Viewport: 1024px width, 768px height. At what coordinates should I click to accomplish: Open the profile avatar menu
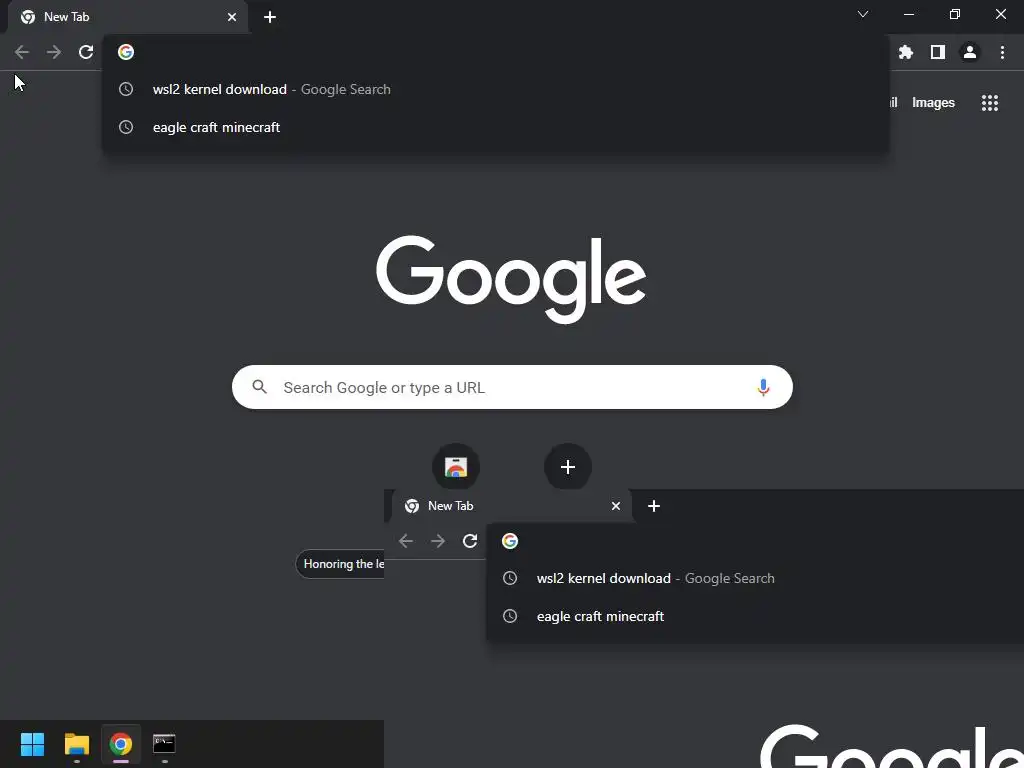point(970,52)
